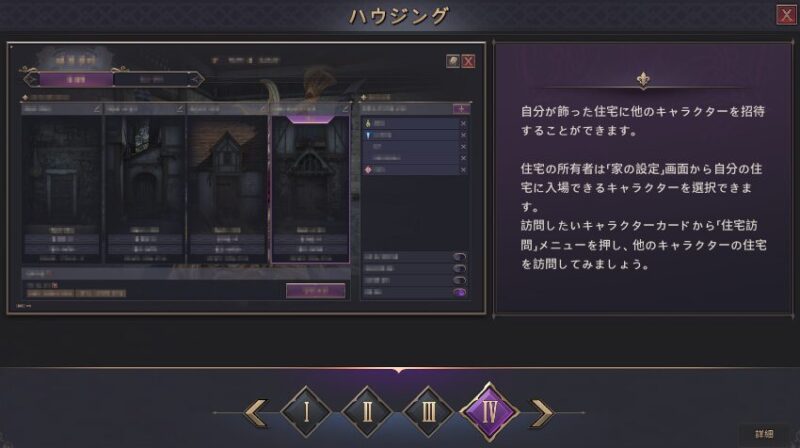Toggle the first housing permission switch
Image resolution: width=800 pixels, height=448 pixels.
[459, 257]
